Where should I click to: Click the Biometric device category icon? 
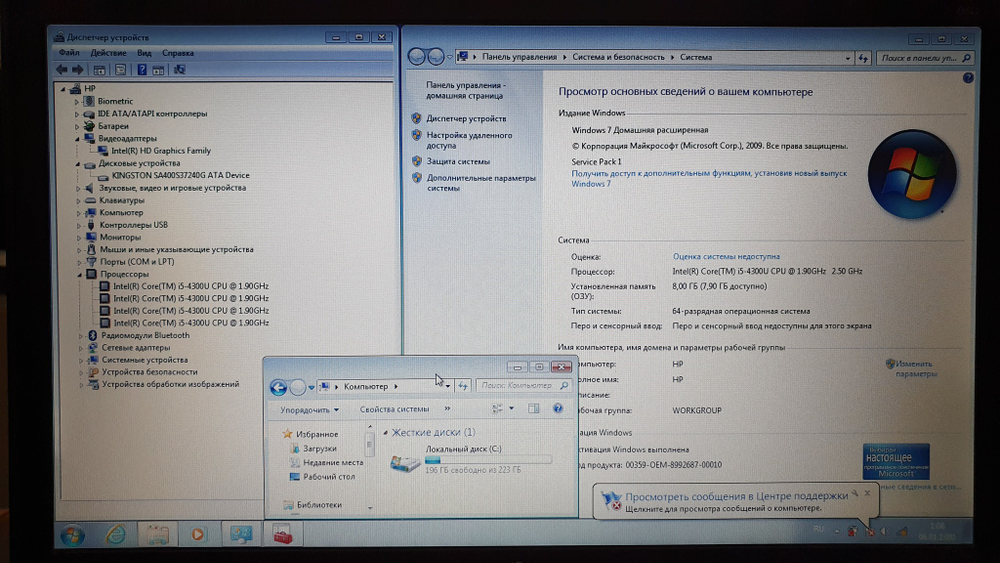click(x=89, y=101)
